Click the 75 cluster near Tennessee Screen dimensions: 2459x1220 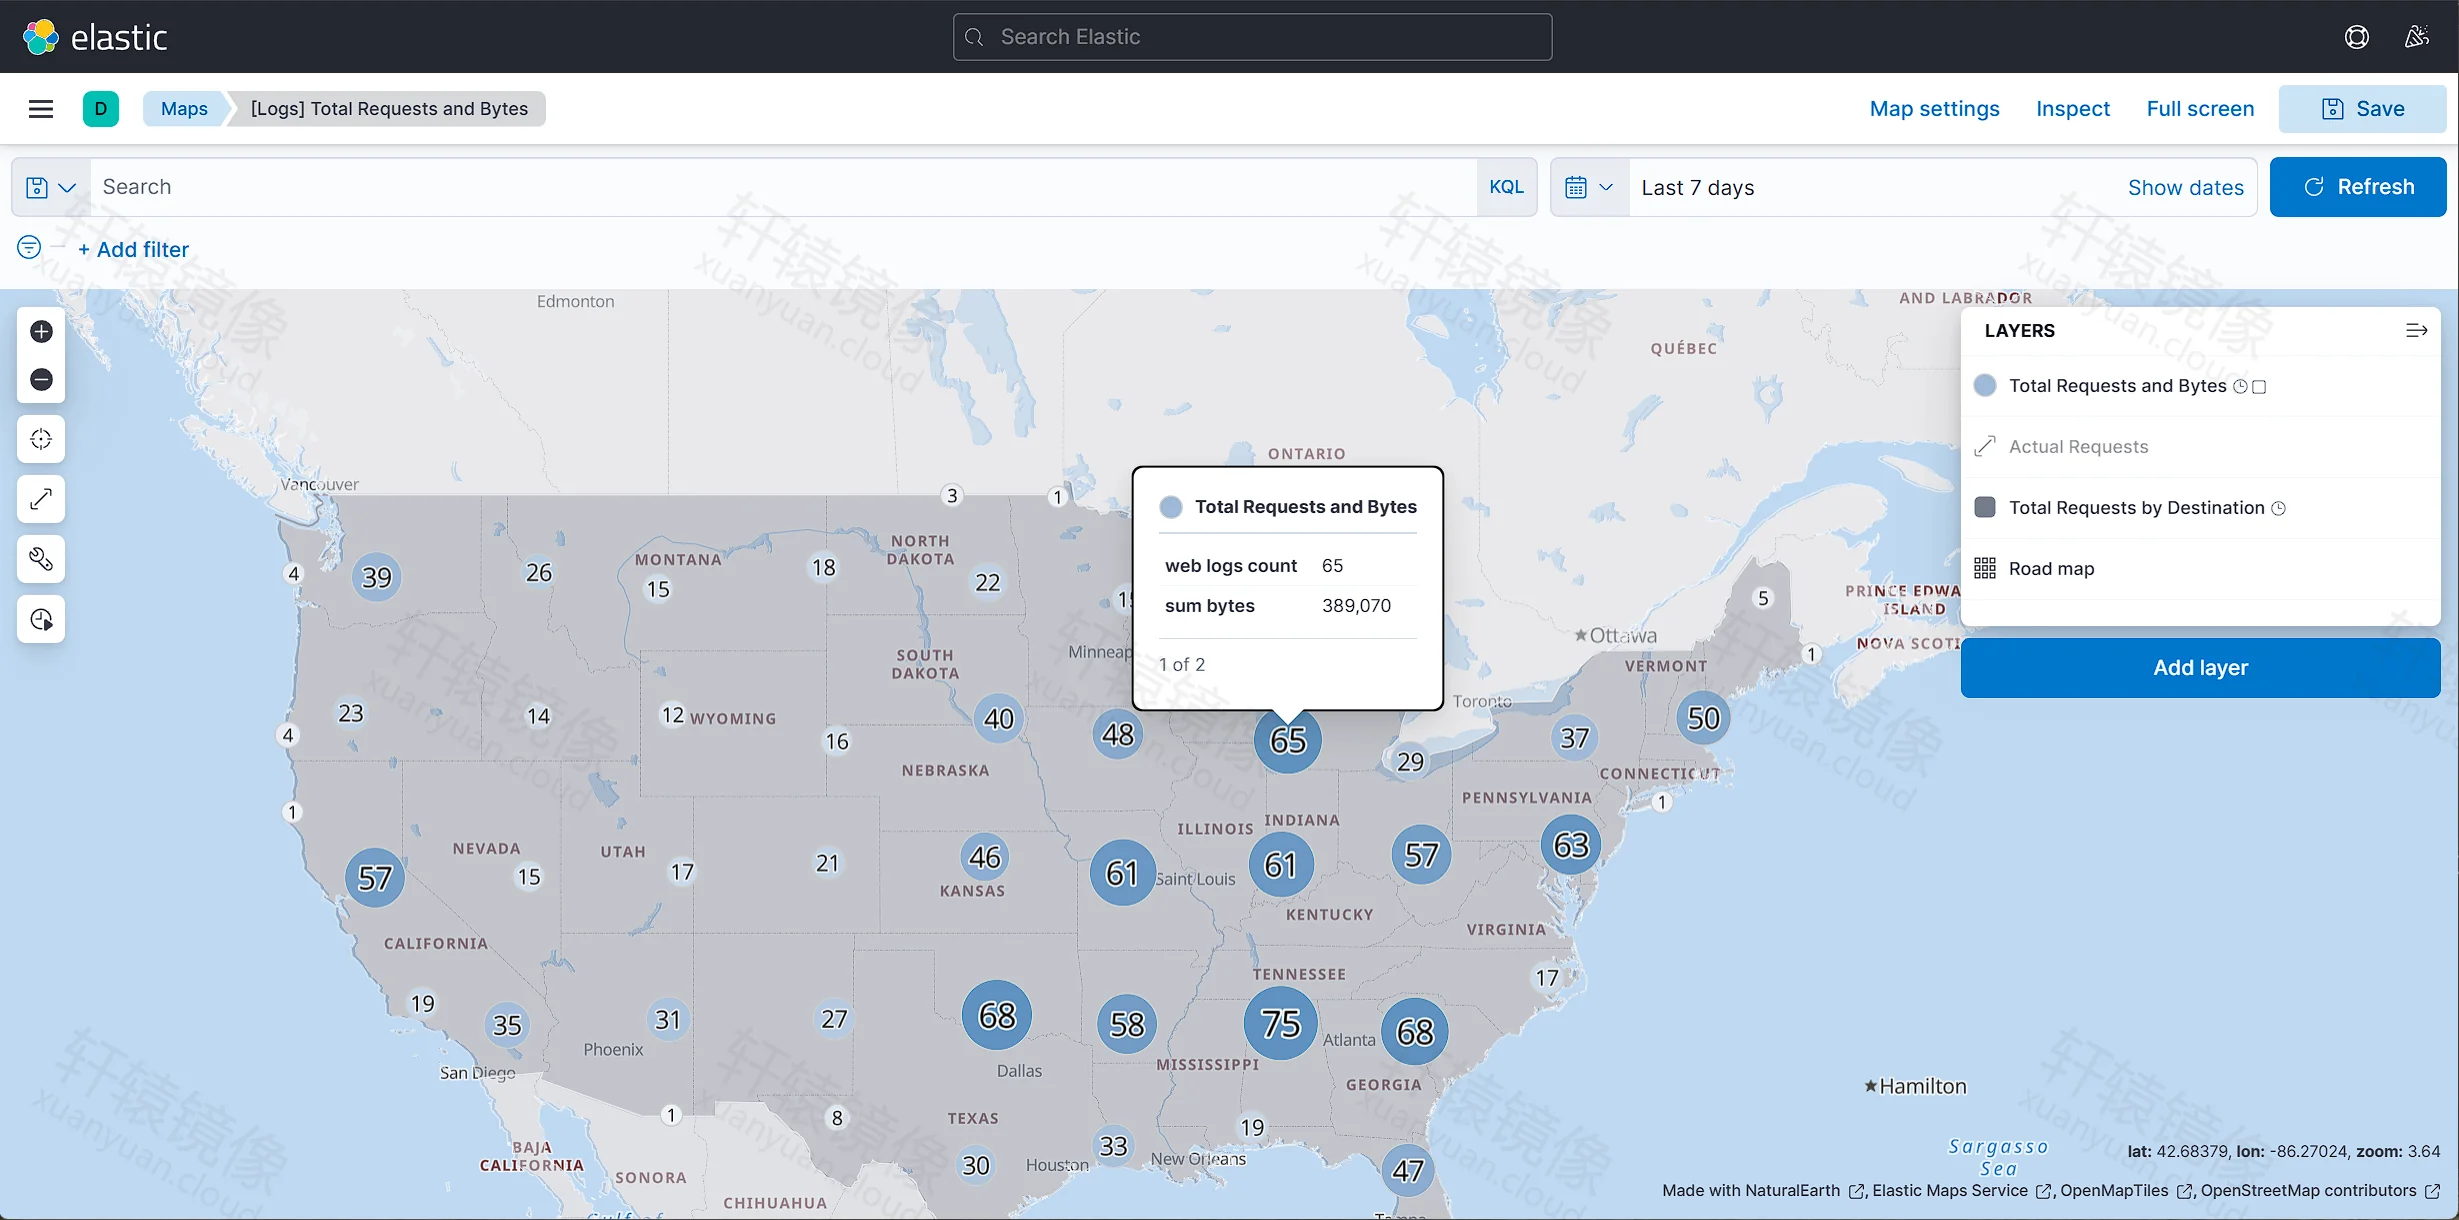pos(1280,1023)
